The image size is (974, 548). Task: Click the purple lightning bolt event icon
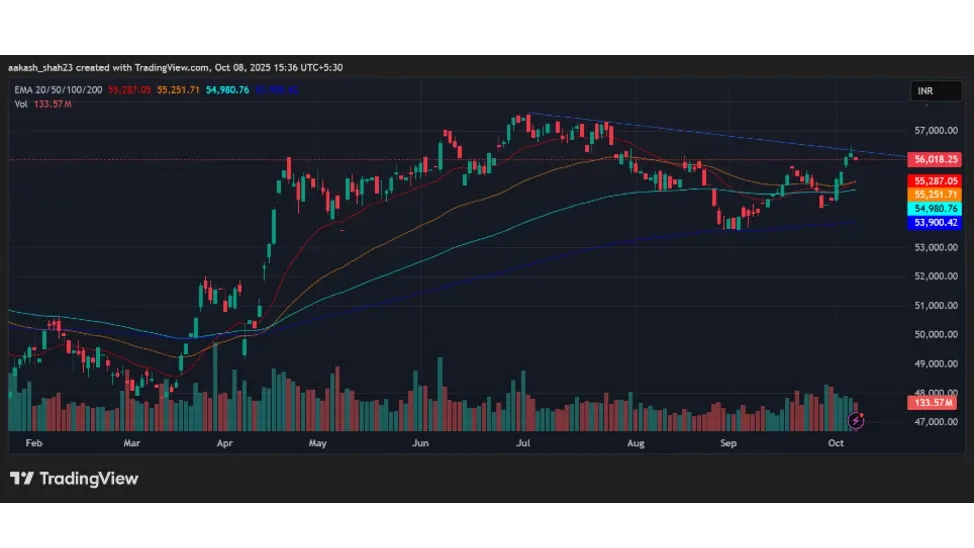(855, 420)
